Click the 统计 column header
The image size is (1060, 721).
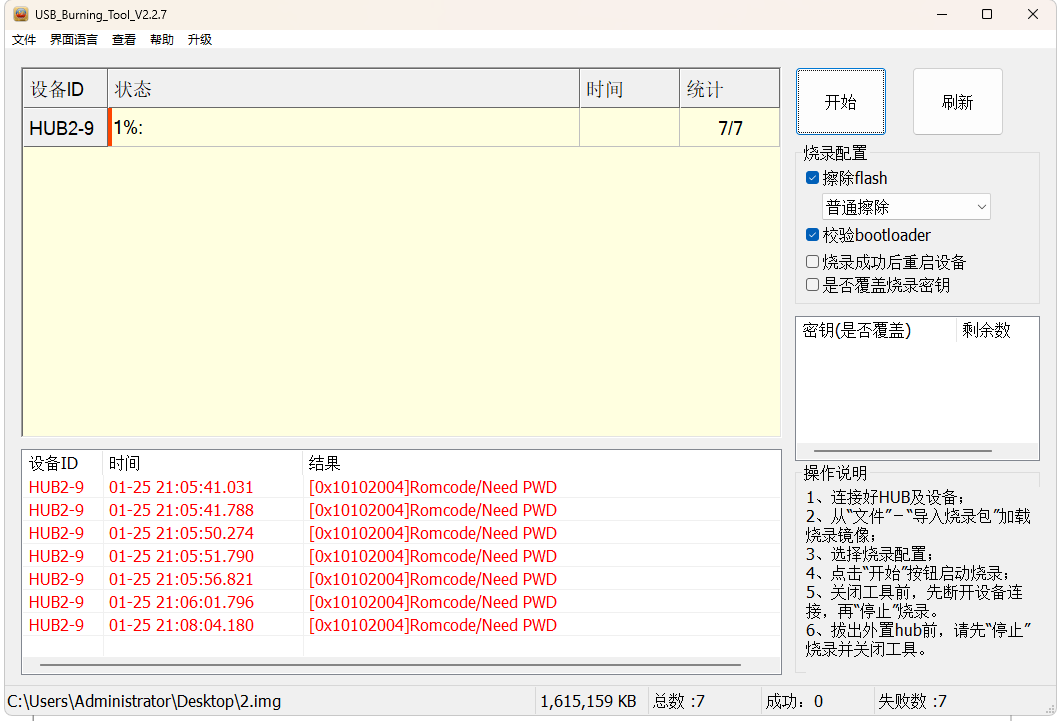[x=729, y=89]
